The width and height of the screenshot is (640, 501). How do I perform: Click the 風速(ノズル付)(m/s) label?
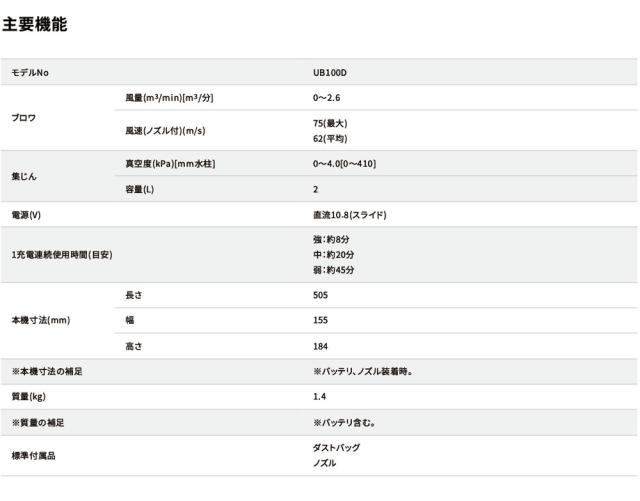click(165, 131)
